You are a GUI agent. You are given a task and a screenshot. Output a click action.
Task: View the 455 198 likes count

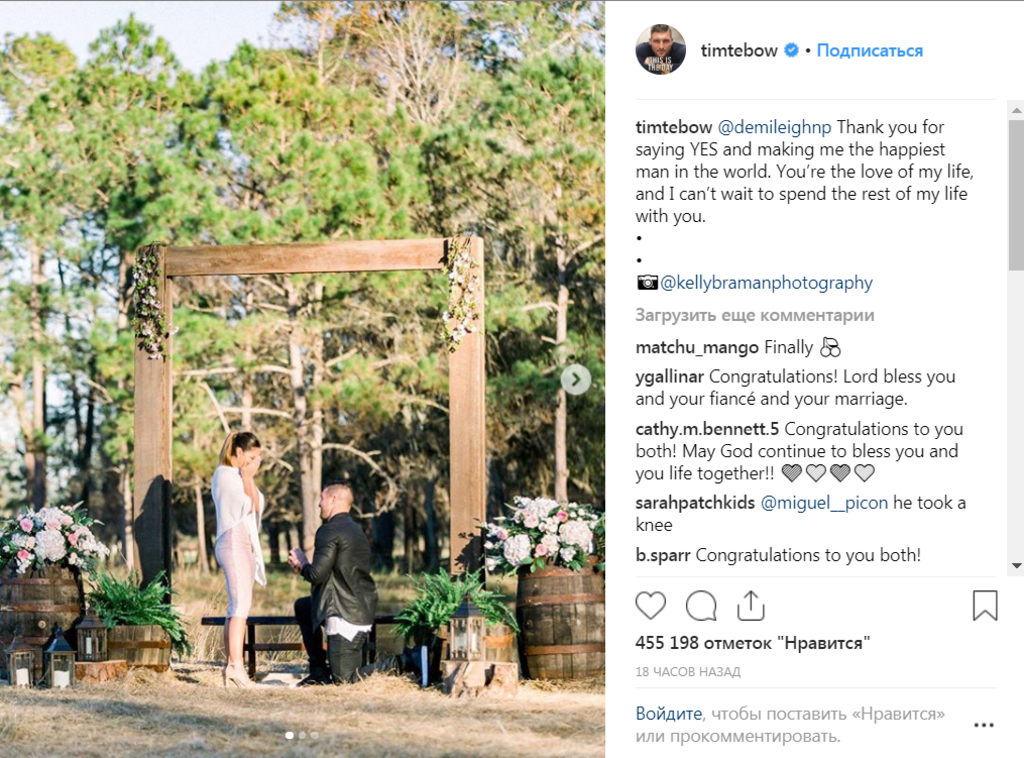752,643
